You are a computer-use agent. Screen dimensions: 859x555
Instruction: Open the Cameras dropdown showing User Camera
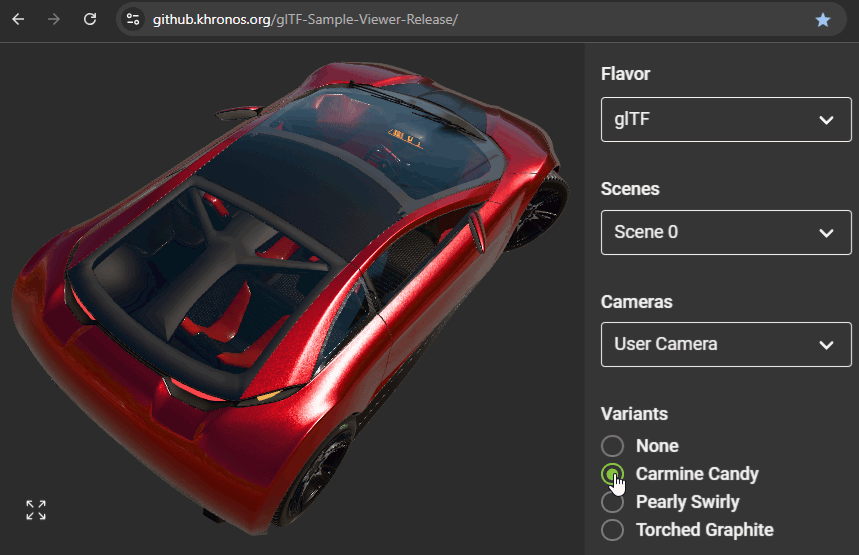coord(726,344)
